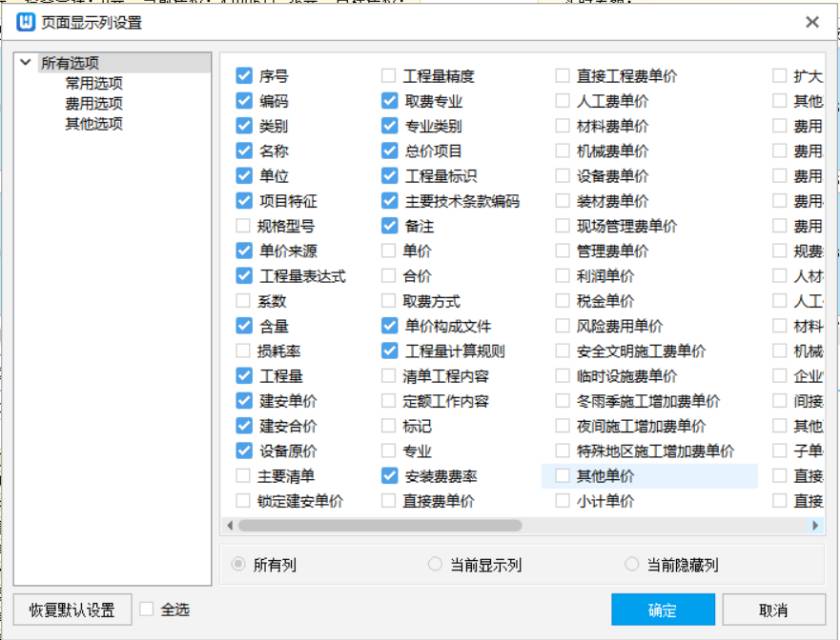Enable the 合价 checkbox
Image resolution: width=840 pixels, height=640 pixels.
(388, 276)
